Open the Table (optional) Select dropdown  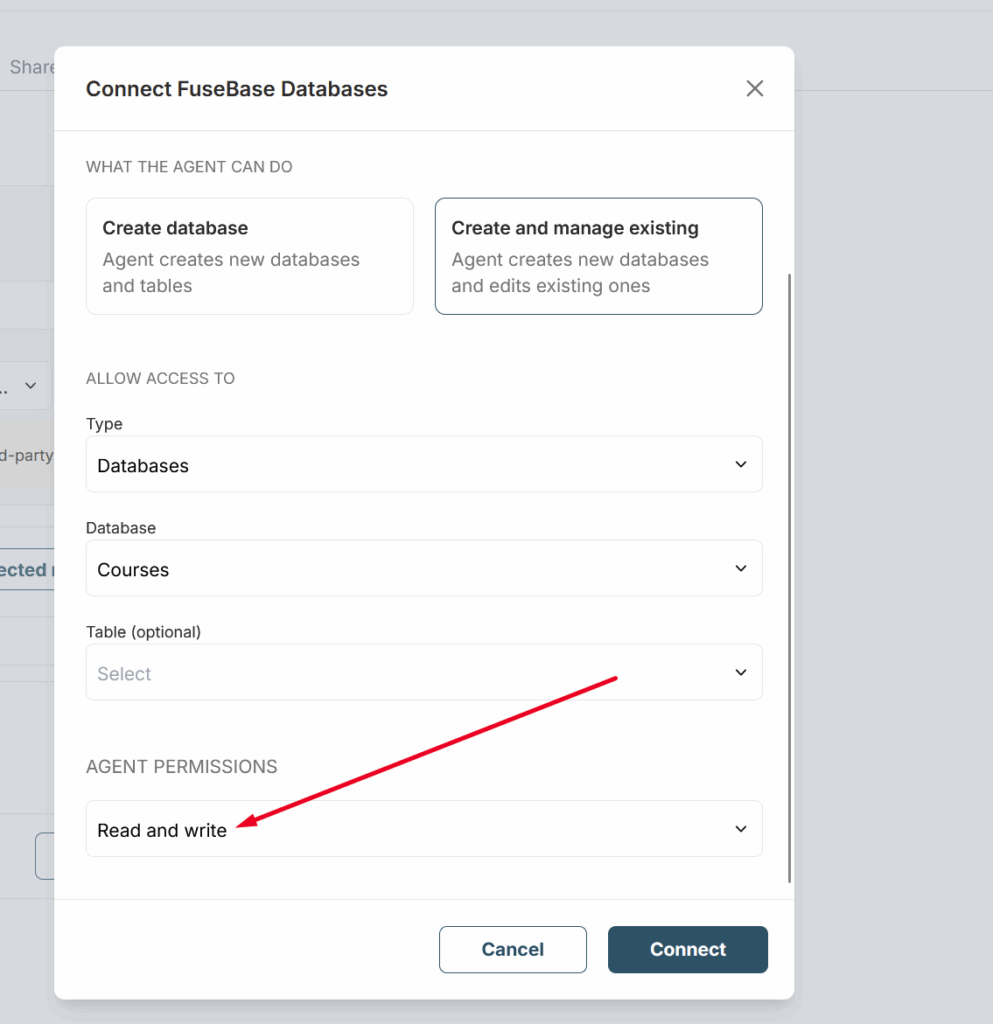(423, 672)
